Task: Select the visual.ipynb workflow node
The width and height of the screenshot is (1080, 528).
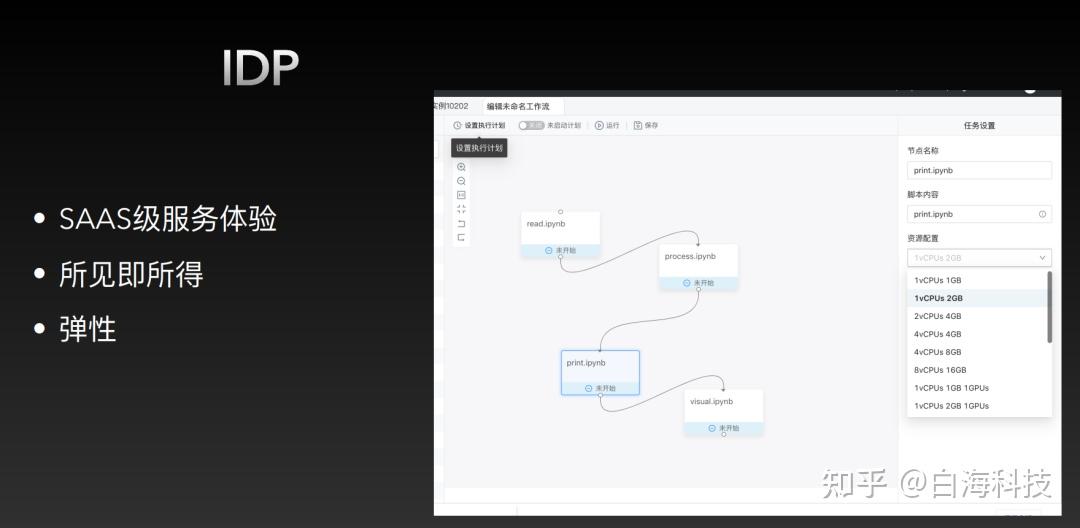Action: click(723, 412)
